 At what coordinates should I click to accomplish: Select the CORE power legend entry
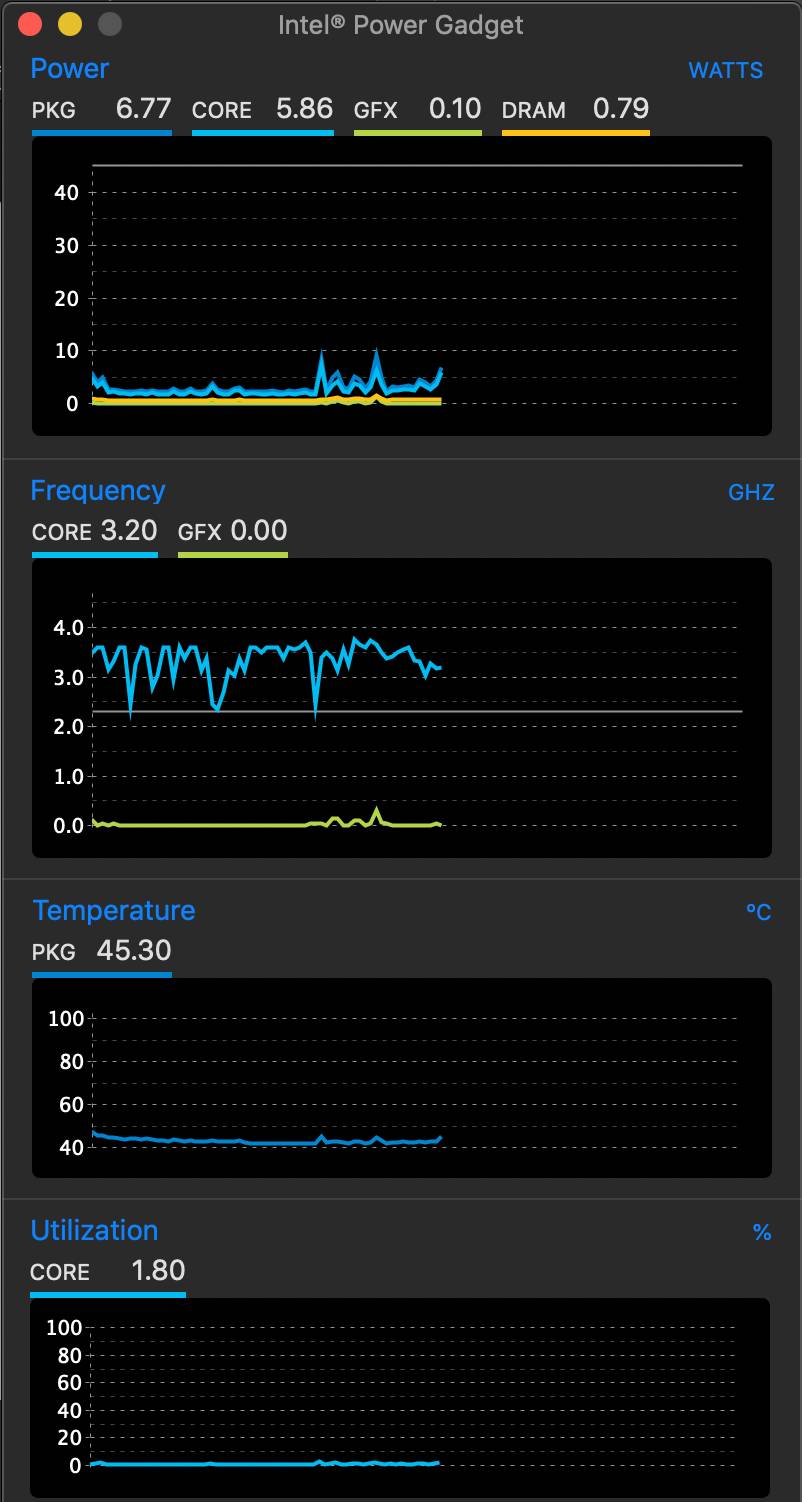262,111
